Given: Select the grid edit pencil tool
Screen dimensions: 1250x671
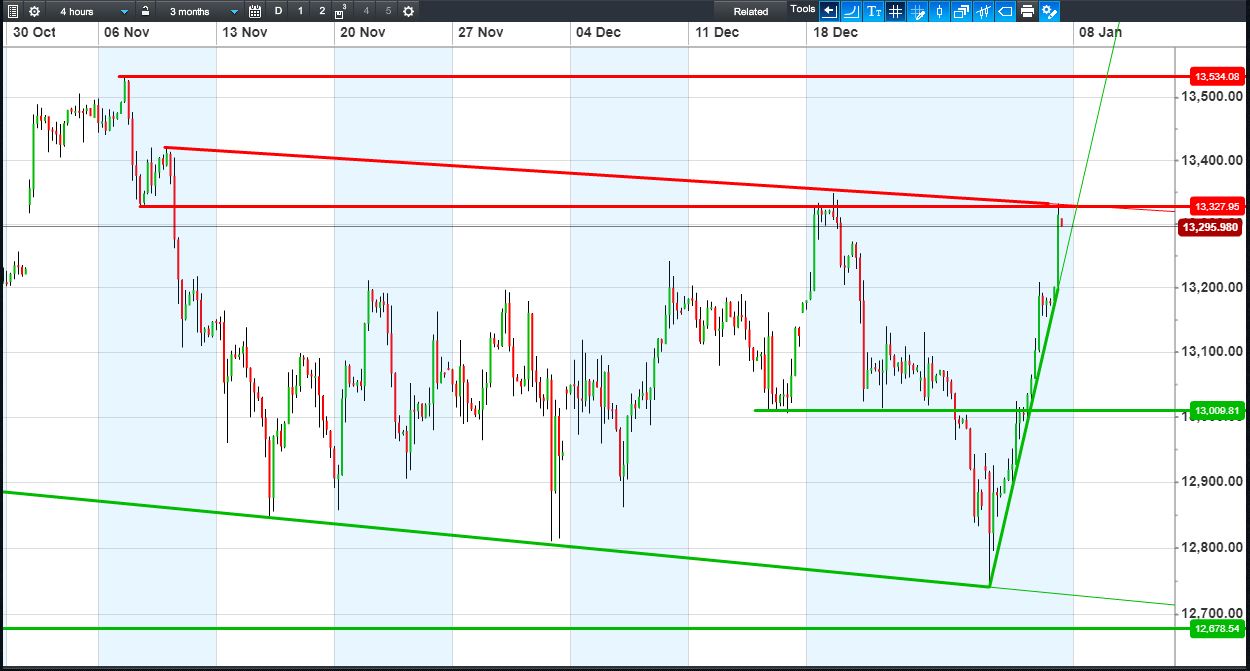Looking at the screenshot, I should click(x=917, y=11).
